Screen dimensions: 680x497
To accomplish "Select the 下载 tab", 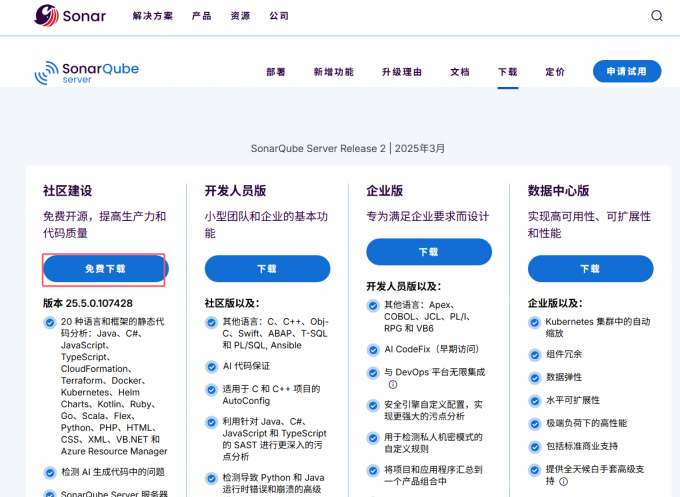I will click(508, 72).
